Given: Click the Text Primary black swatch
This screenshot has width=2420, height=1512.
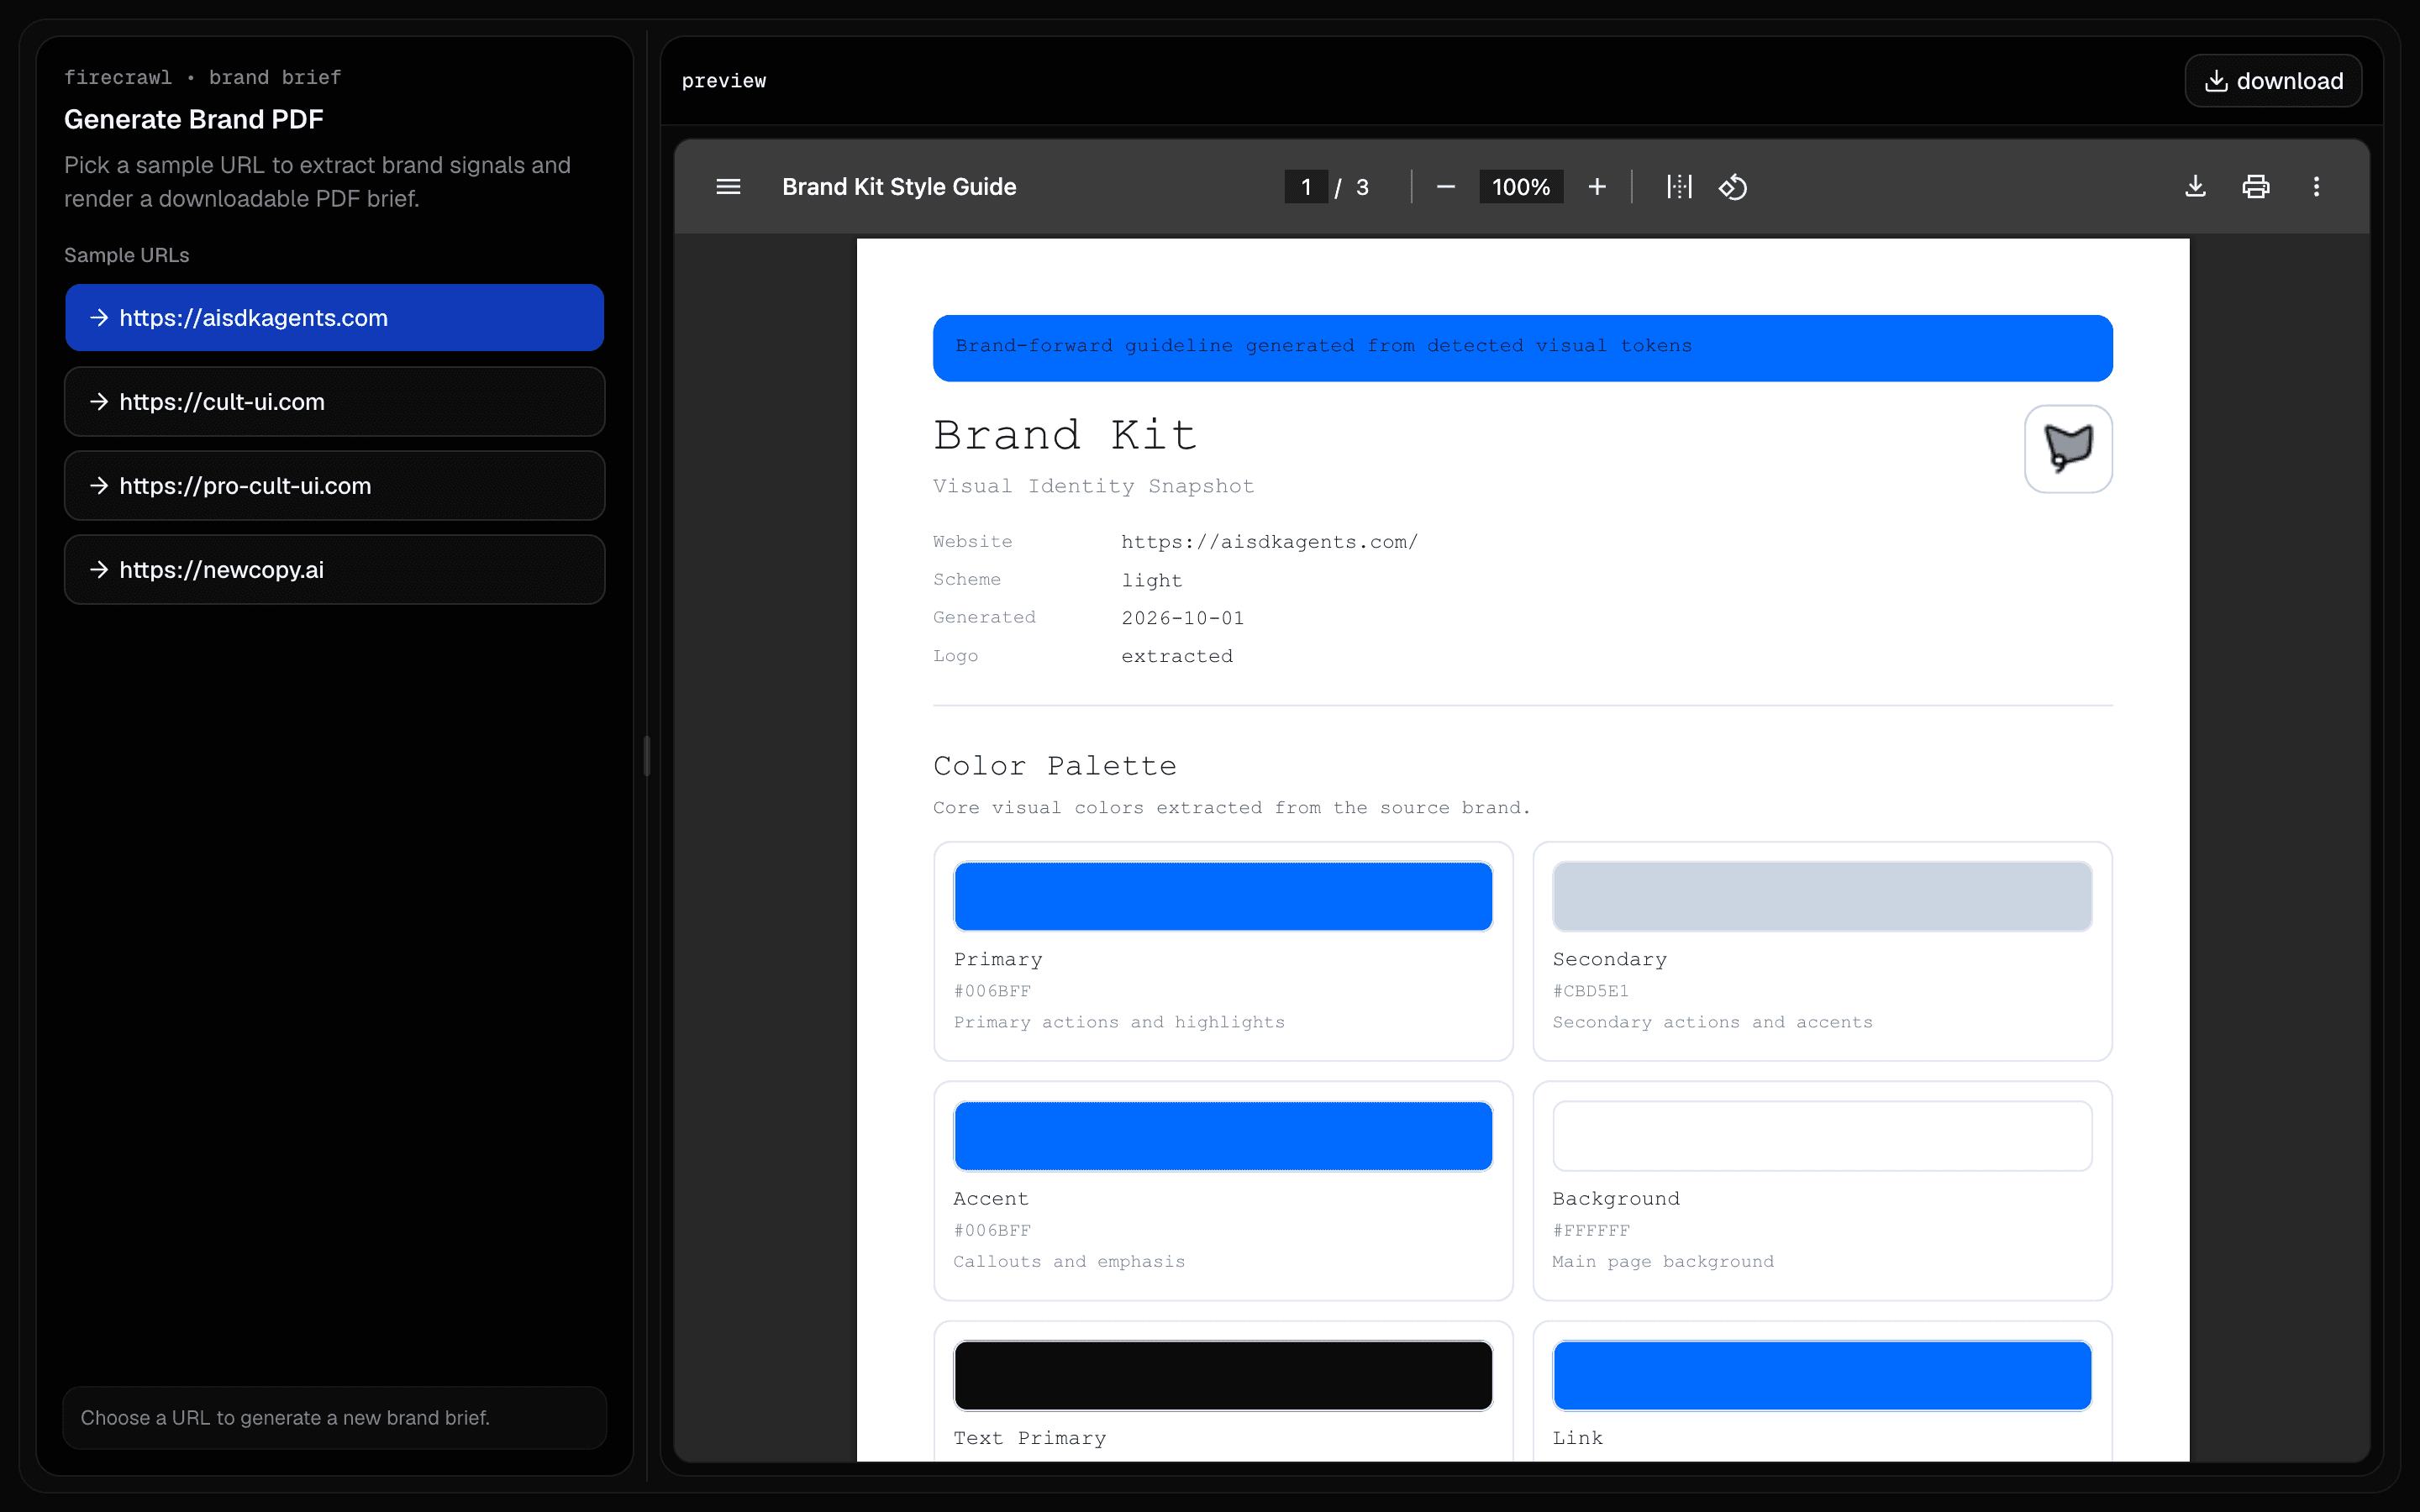Looking at the screenshot, I should pos(1223,1376).
